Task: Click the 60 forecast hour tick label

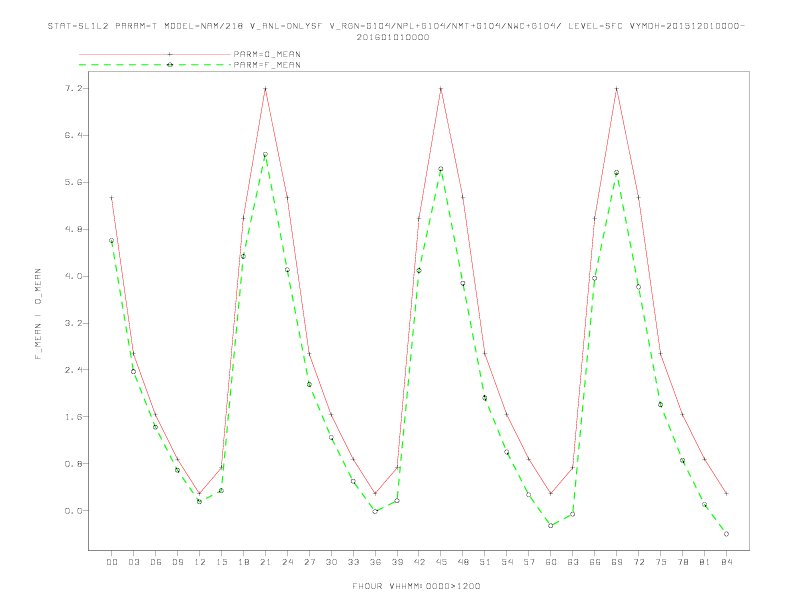Action: tap(551, 562)
